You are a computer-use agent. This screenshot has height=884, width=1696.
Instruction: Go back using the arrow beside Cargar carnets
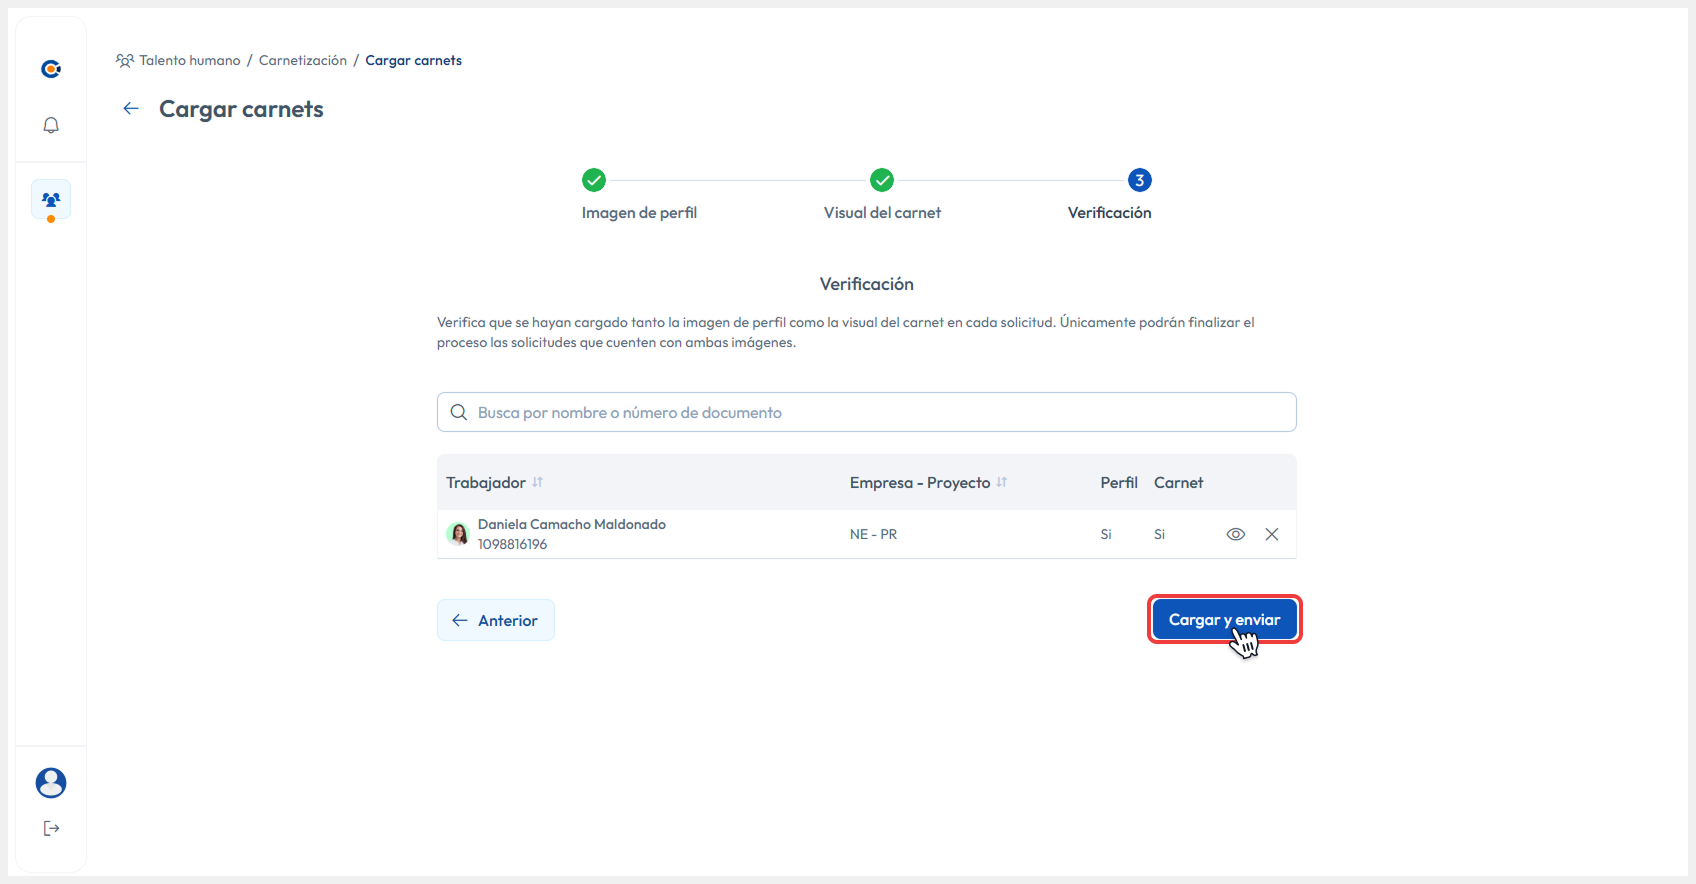[x=131, y=109]
